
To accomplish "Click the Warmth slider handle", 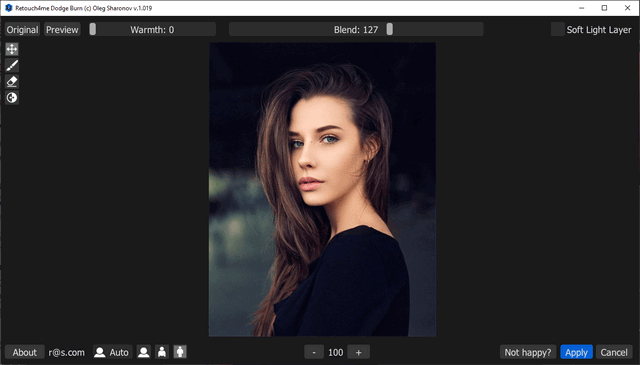I will click(93, 29).
